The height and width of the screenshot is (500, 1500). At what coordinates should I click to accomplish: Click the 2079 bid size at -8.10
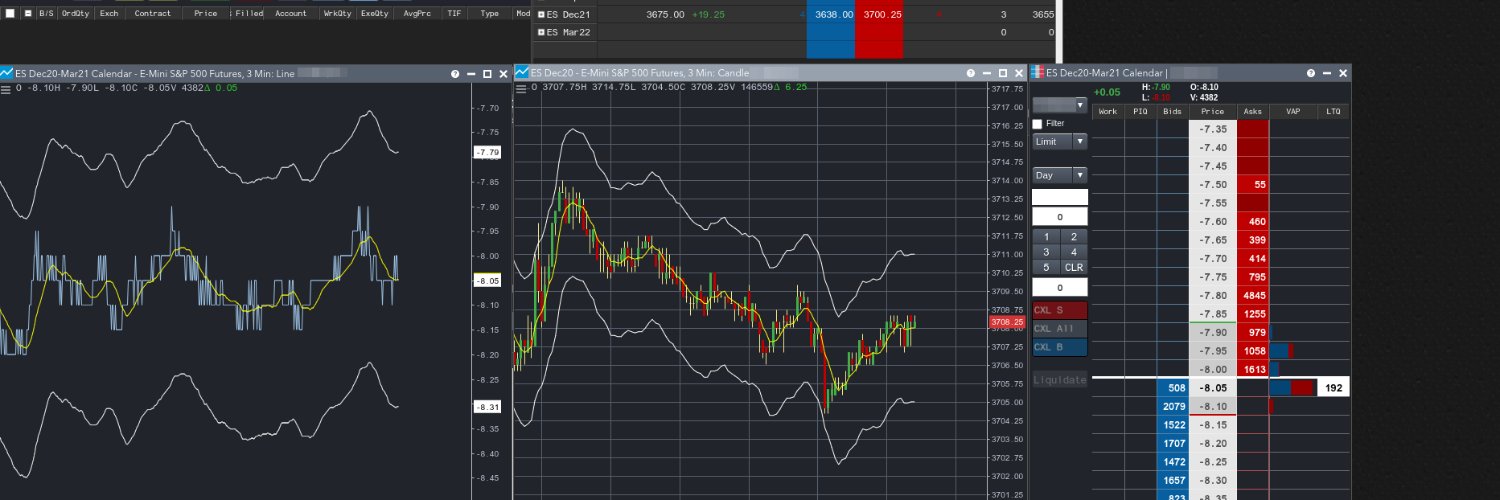(1172, 406)
